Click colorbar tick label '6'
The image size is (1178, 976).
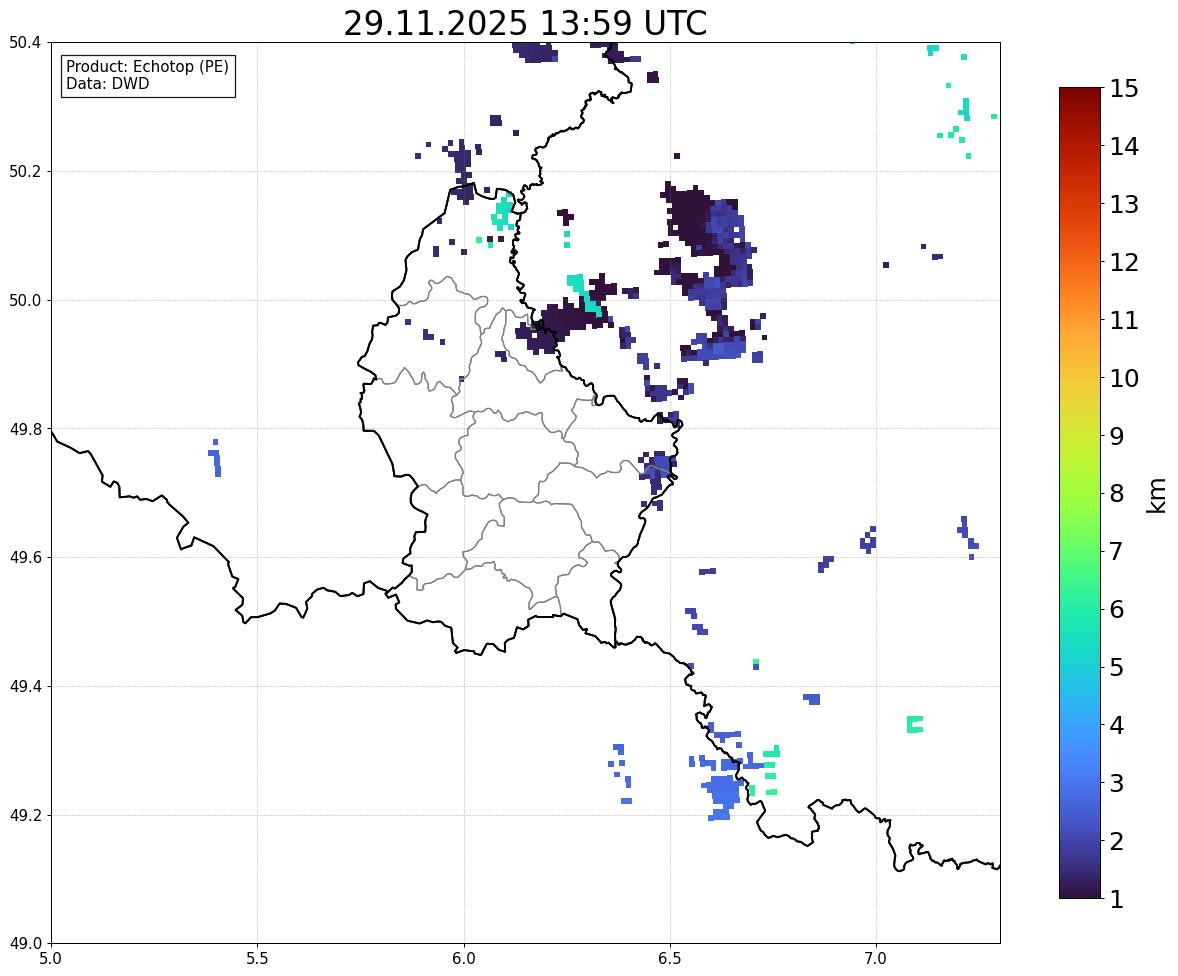pyautogui.click(x=1117, y=609)
